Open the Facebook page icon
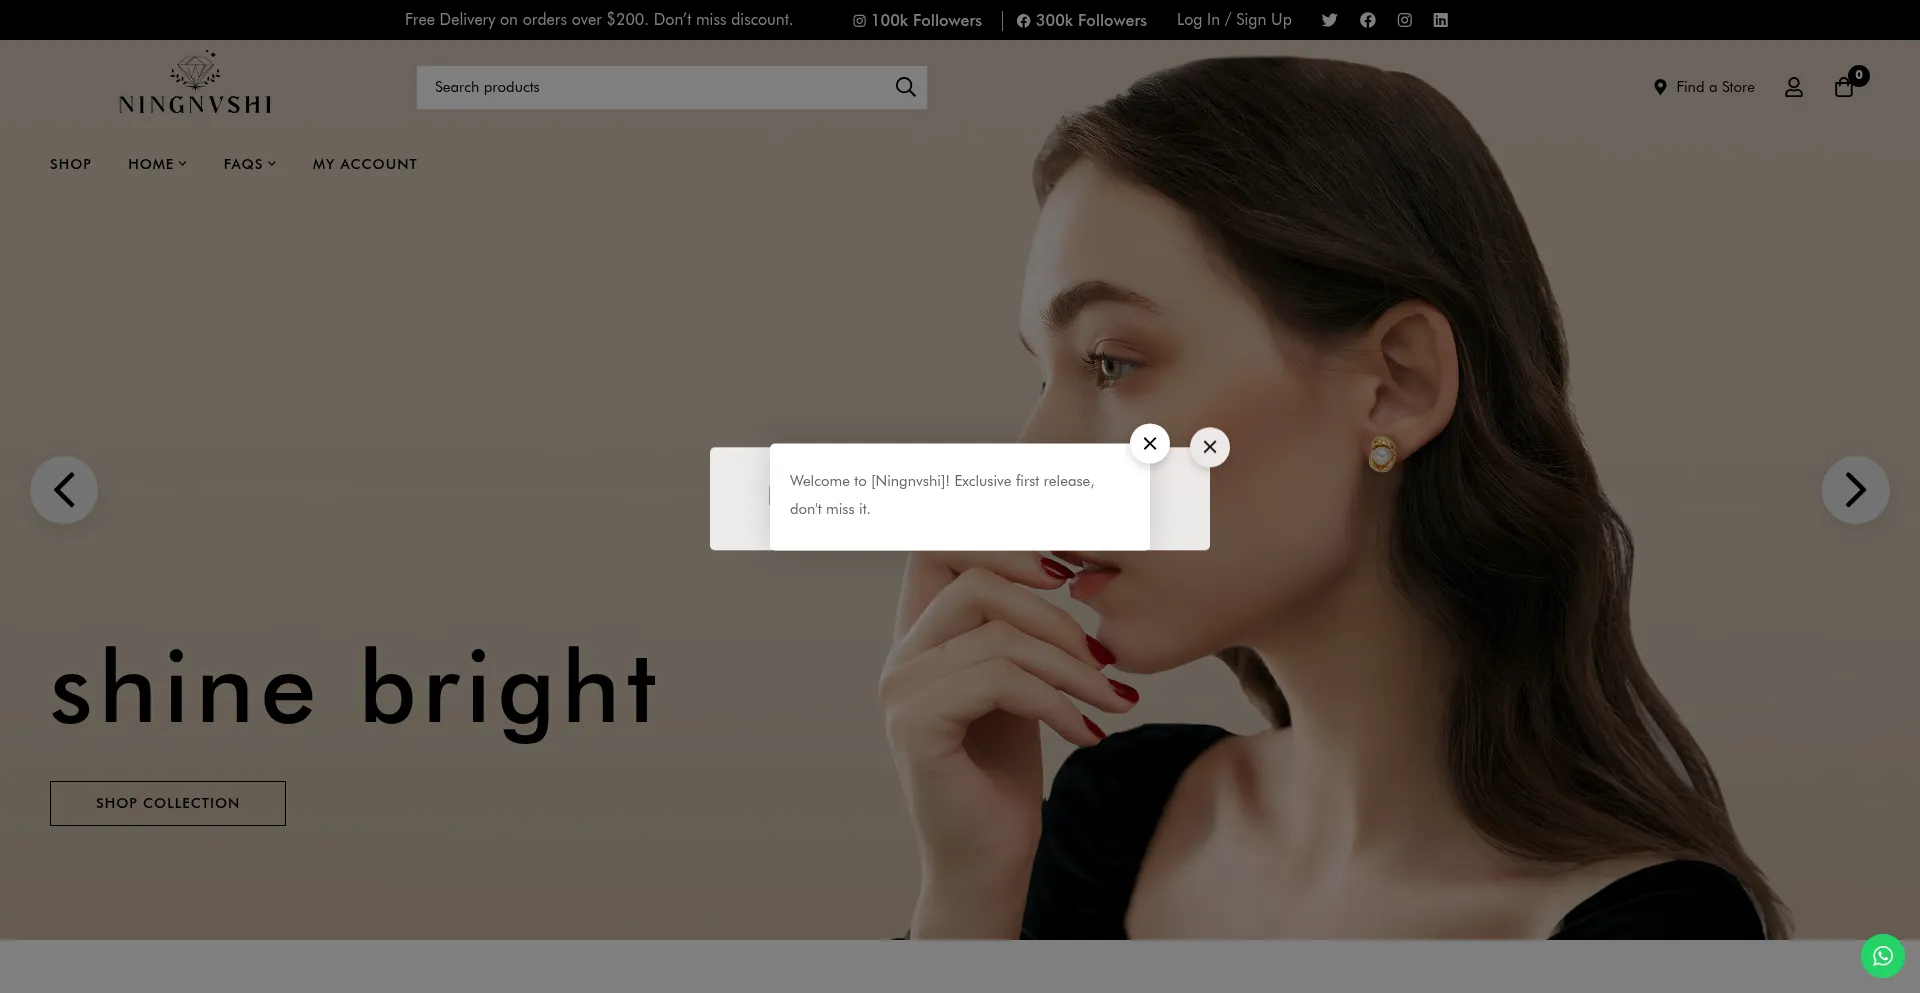The width and height of the screenshot is (1920, 993). (1368, 20)
